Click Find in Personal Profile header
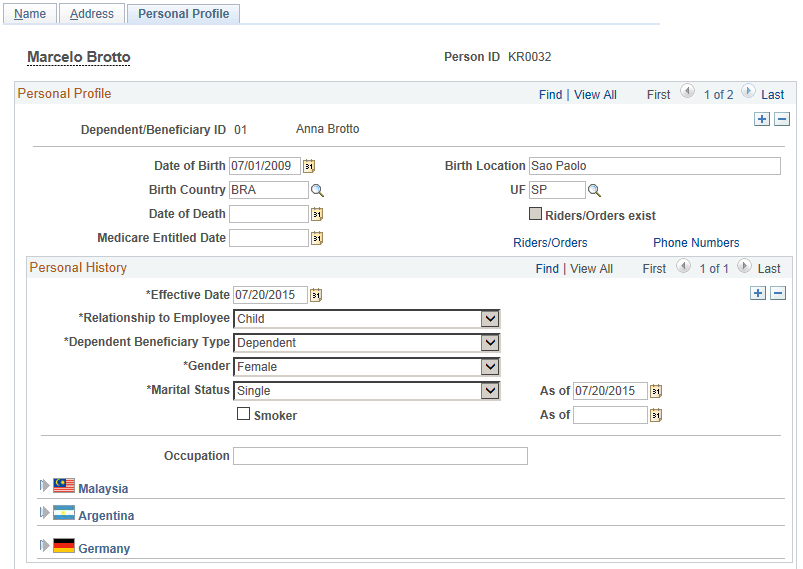Screen dimensions: 803x569 pos(551,95)
